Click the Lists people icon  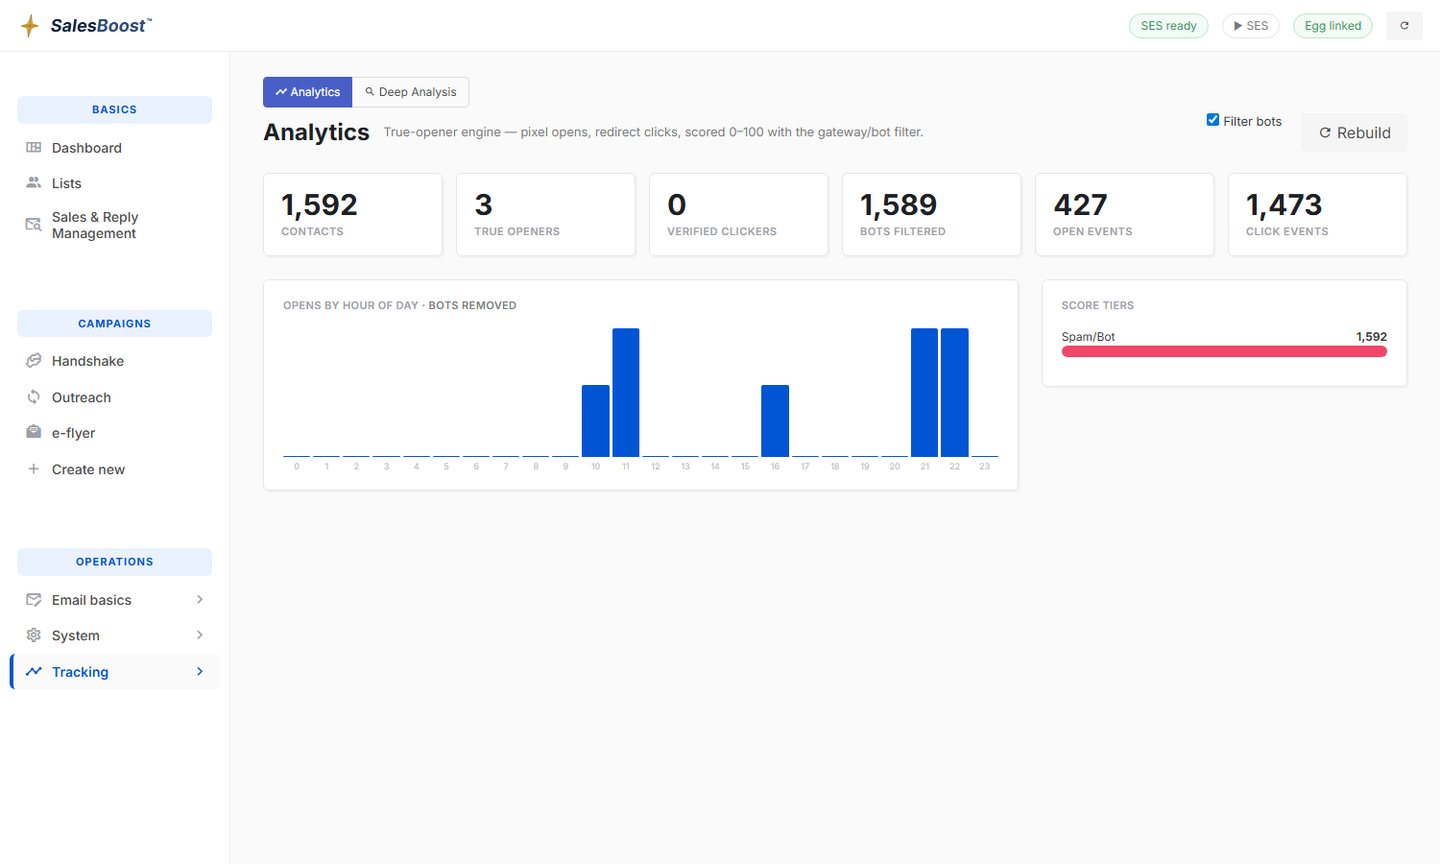coord(33,183)
